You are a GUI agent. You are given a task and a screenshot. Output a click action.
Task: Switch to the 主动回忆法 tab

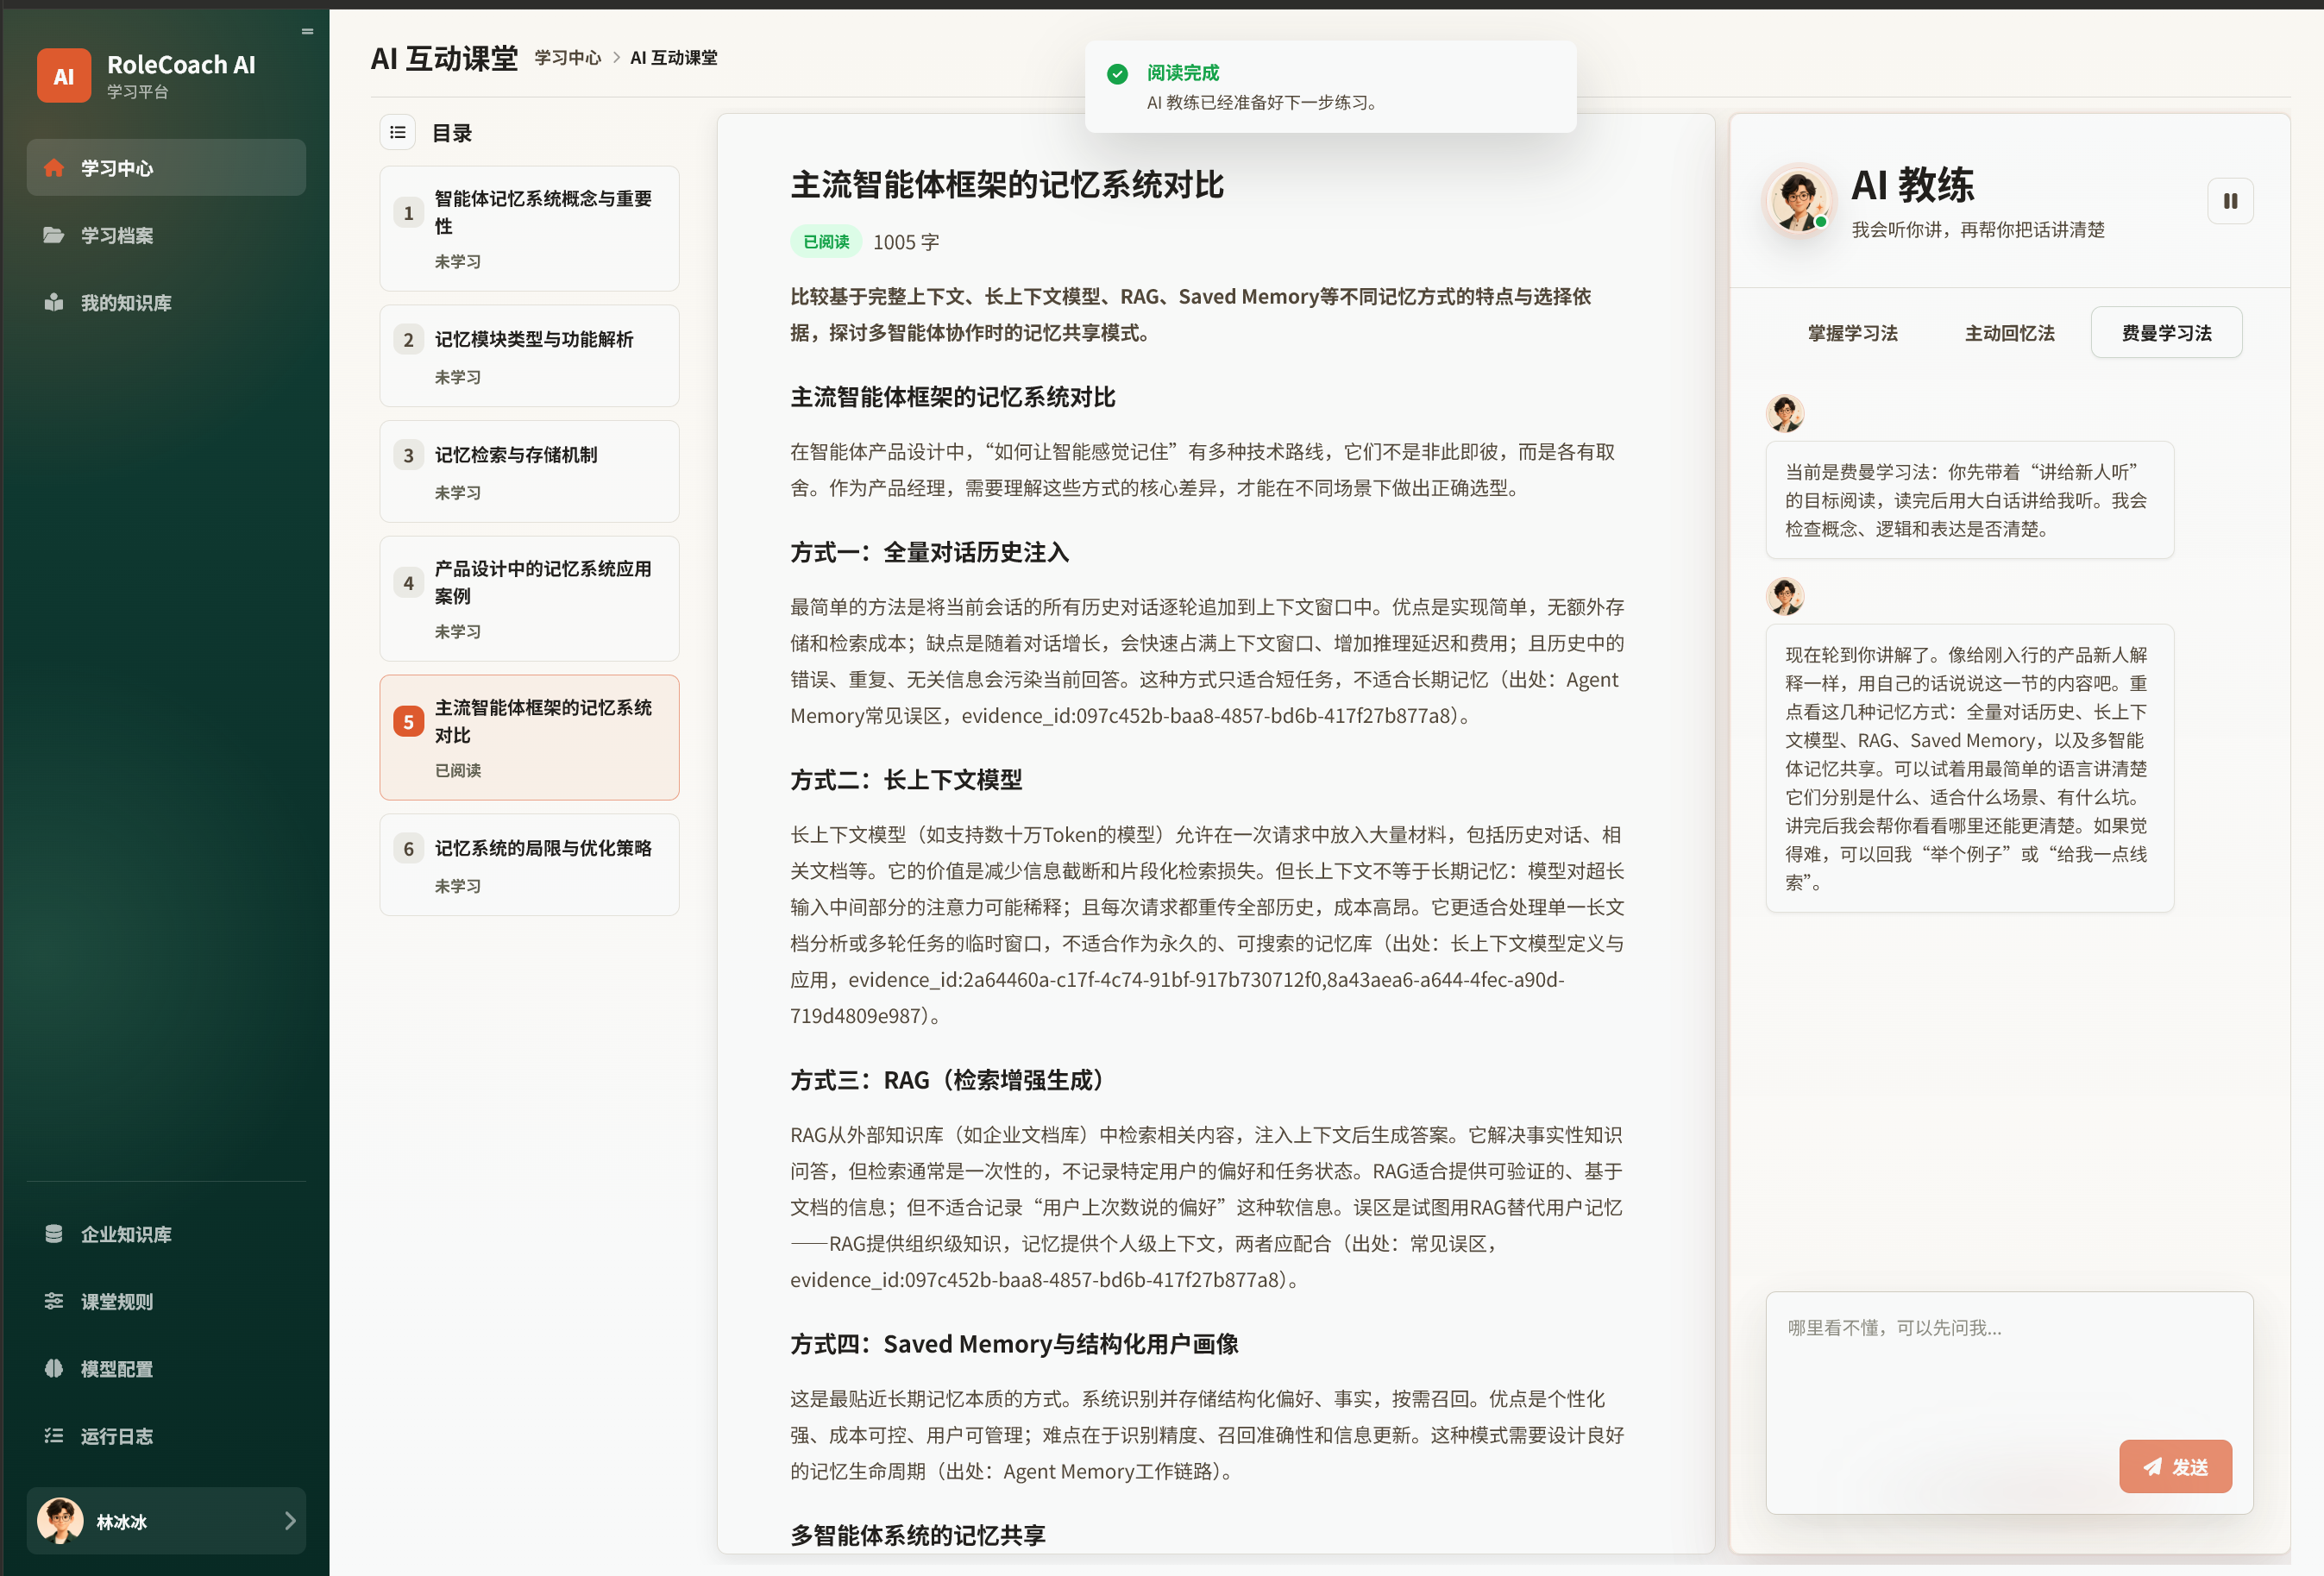2009,332
